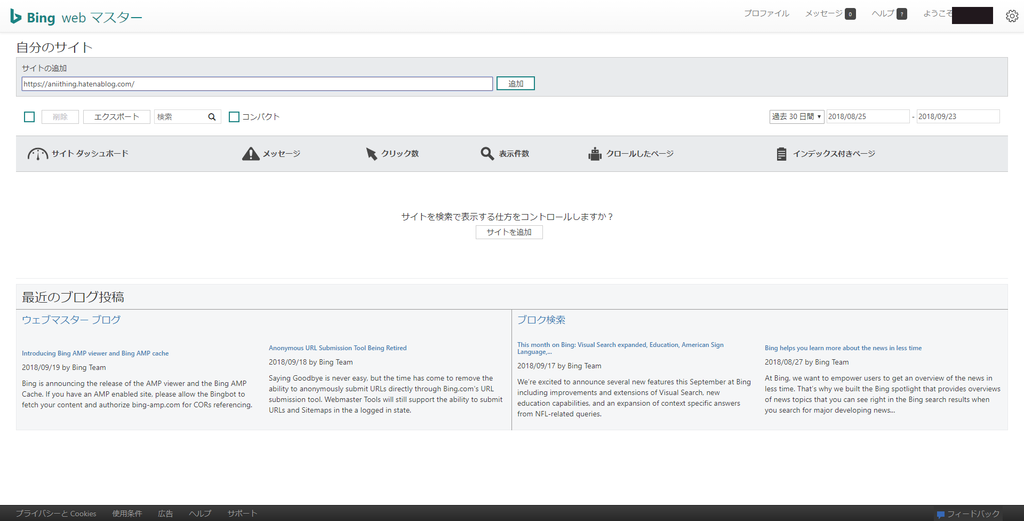Open the settings gear icon
This screenshot has height=521, width=1024.
click(x=1012, y=16)
